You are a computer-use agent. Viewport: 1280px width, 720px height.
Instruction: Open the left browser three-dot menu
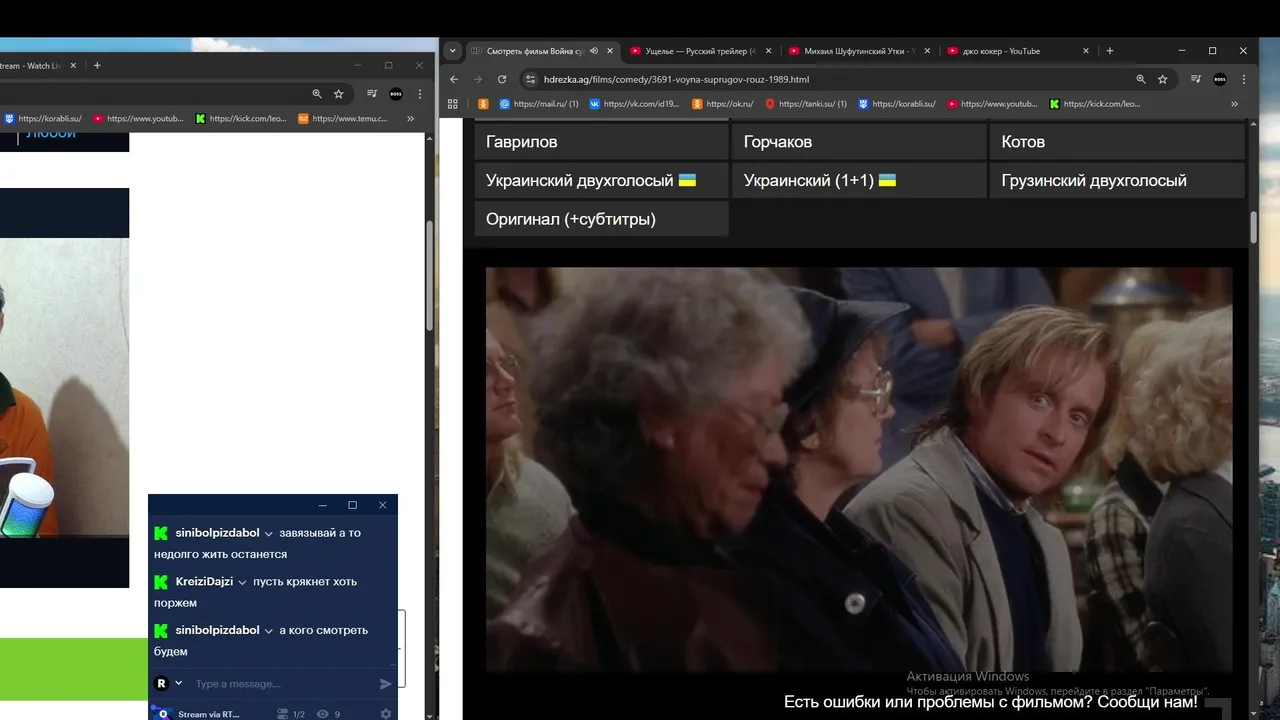pyautogui.click(x=420, y=94)
